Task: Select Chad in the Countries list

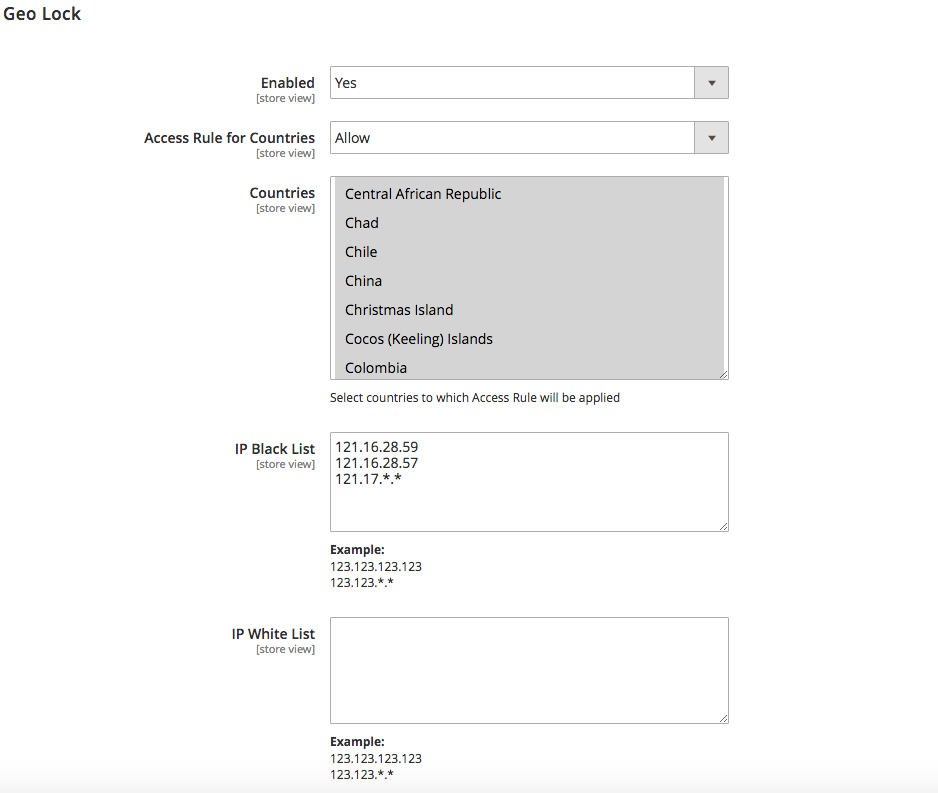Action: click(529, 223)
